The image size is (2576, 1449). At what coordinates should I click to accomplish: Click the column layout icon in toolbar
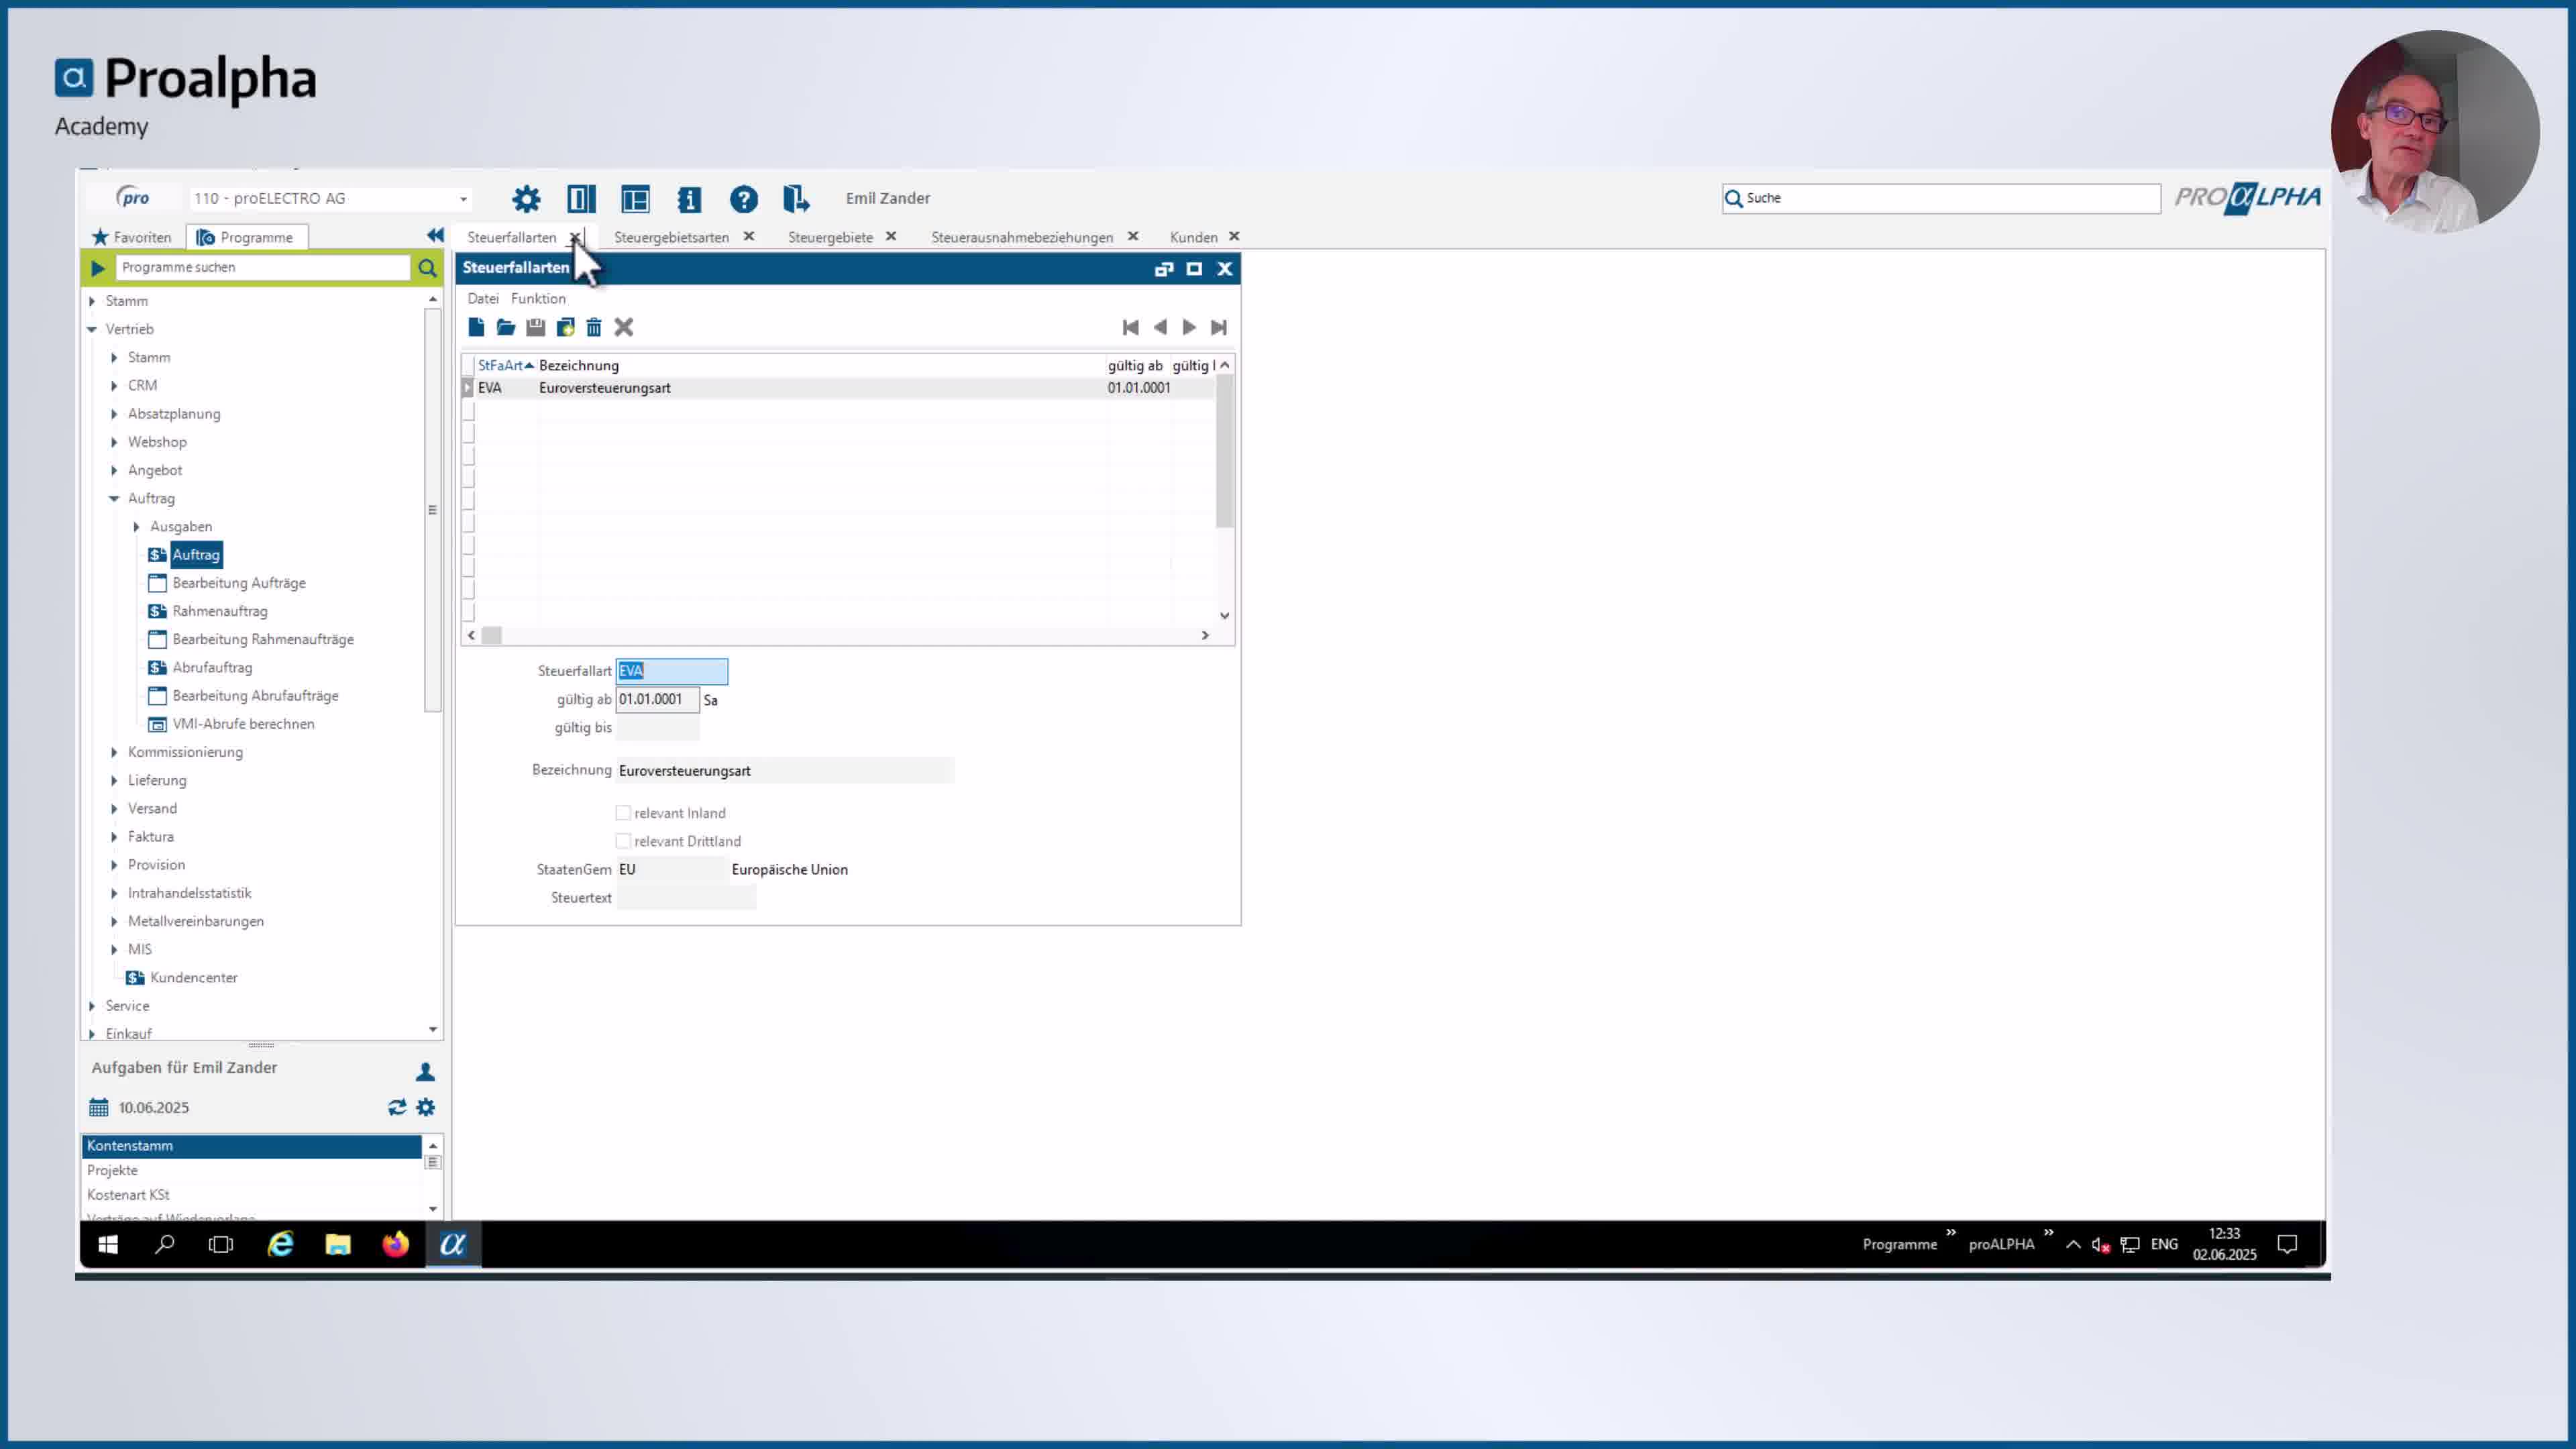pyautogui.click(x=581, y=198)
